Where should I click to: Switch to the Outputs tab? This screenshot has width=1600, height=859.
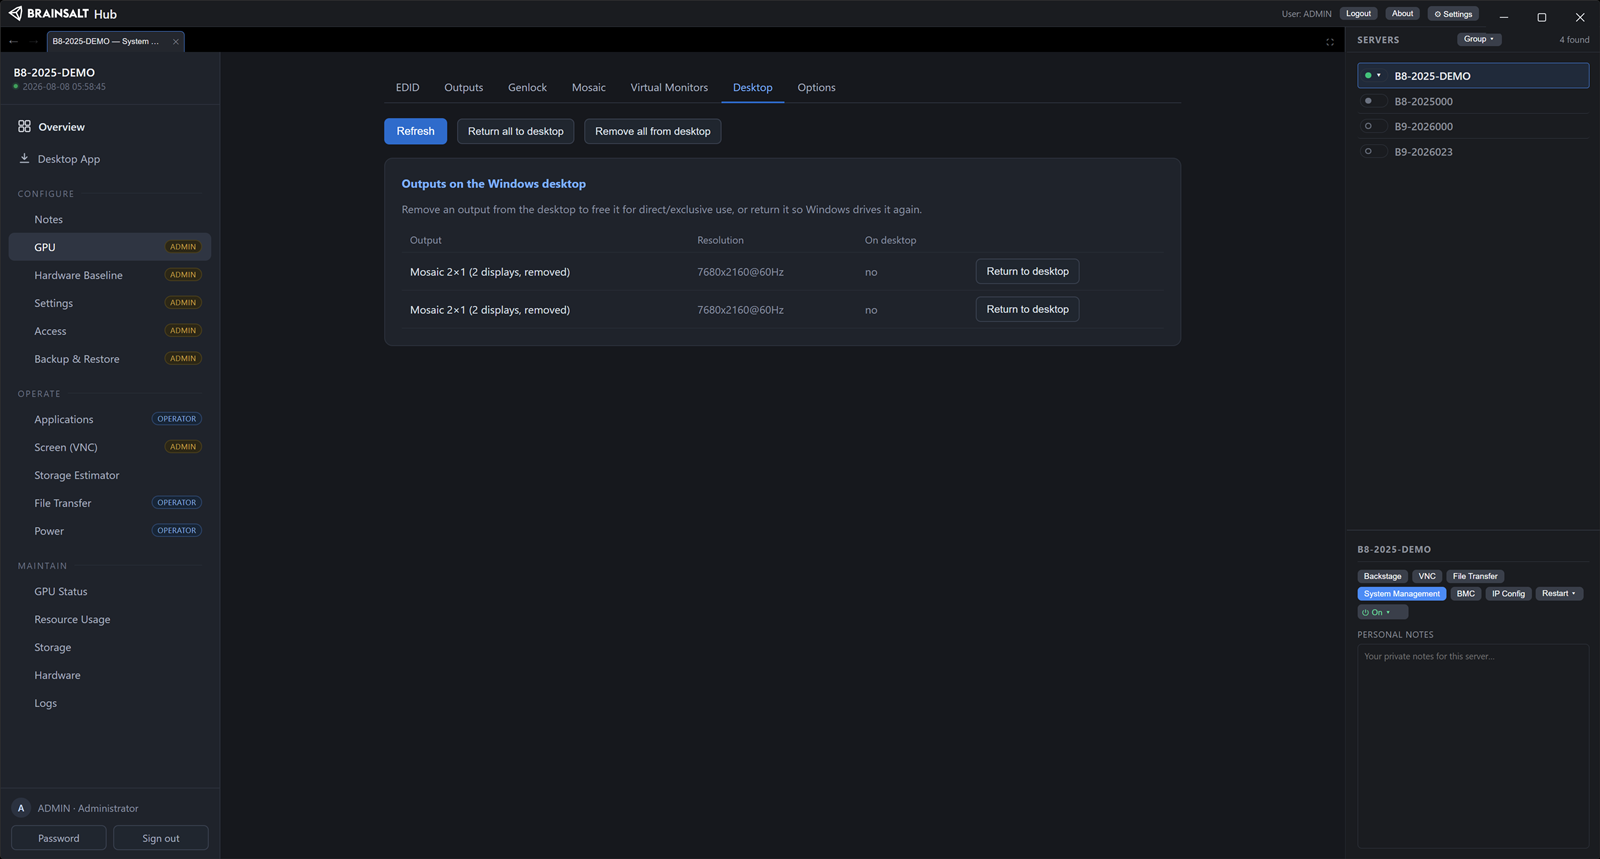click(x=464, y=88)
